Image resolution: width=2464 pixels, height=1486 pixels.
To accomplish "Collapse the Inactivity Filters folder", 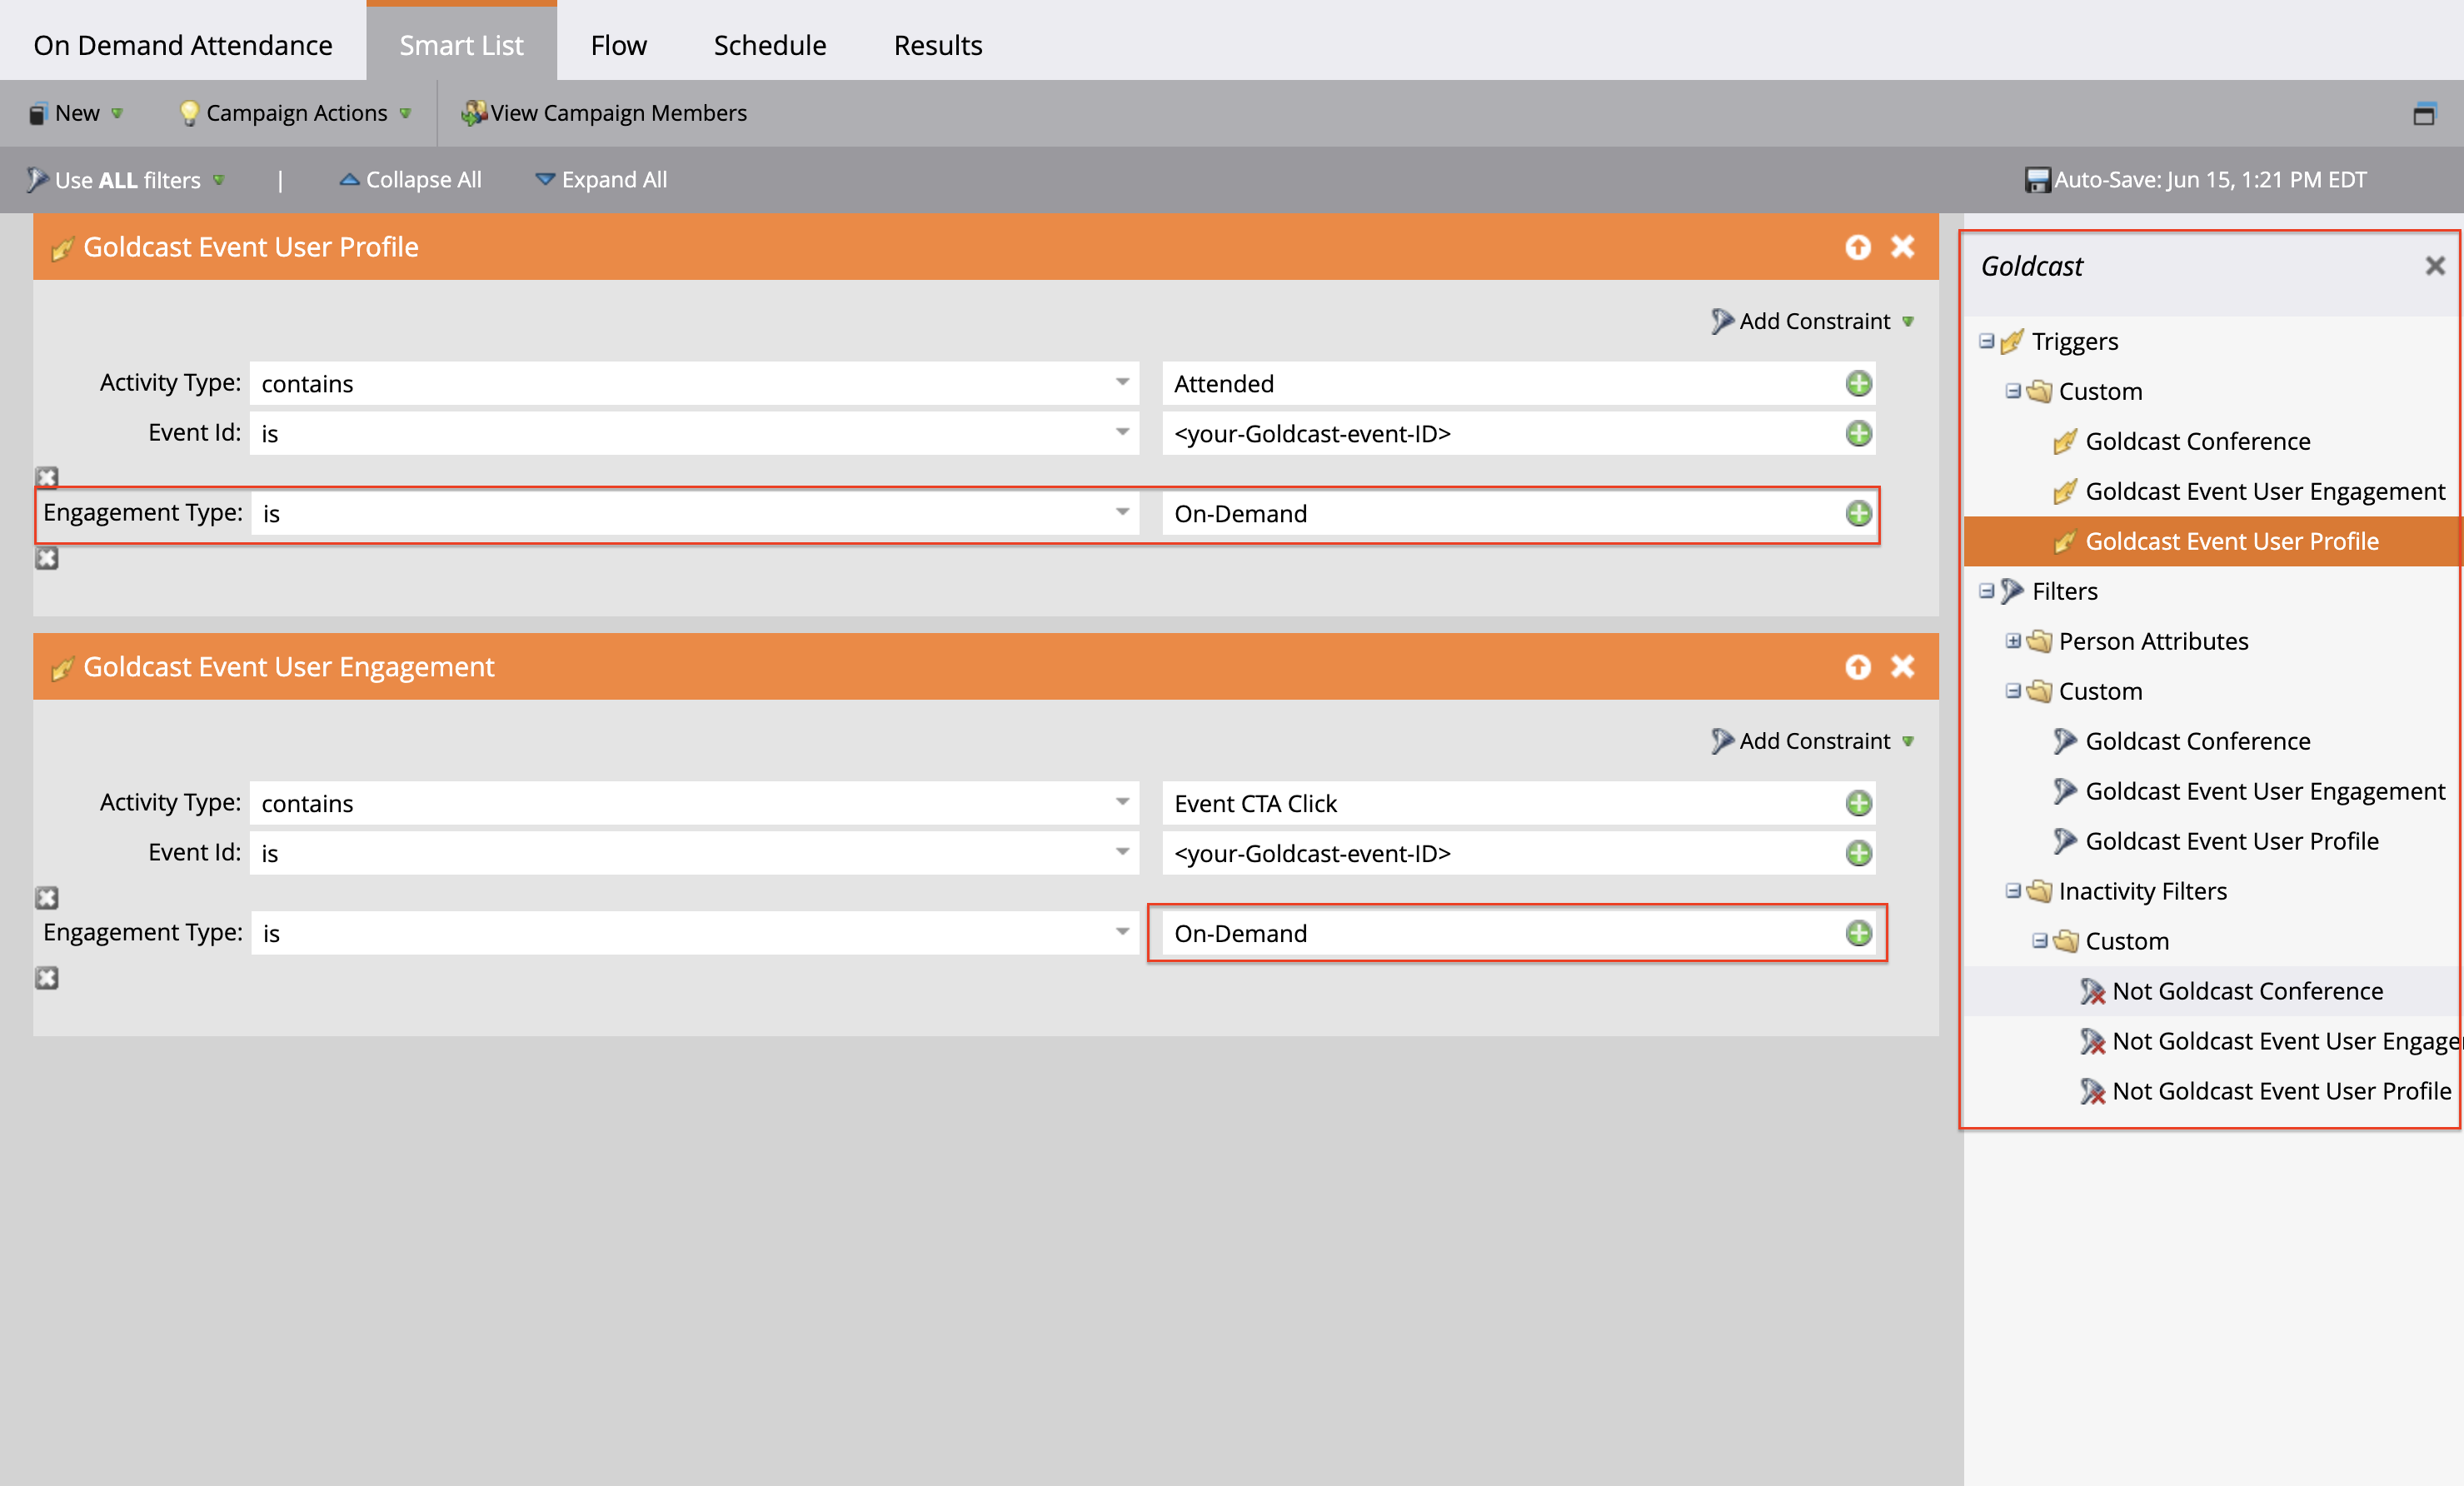I will (x=2013, y=891).
